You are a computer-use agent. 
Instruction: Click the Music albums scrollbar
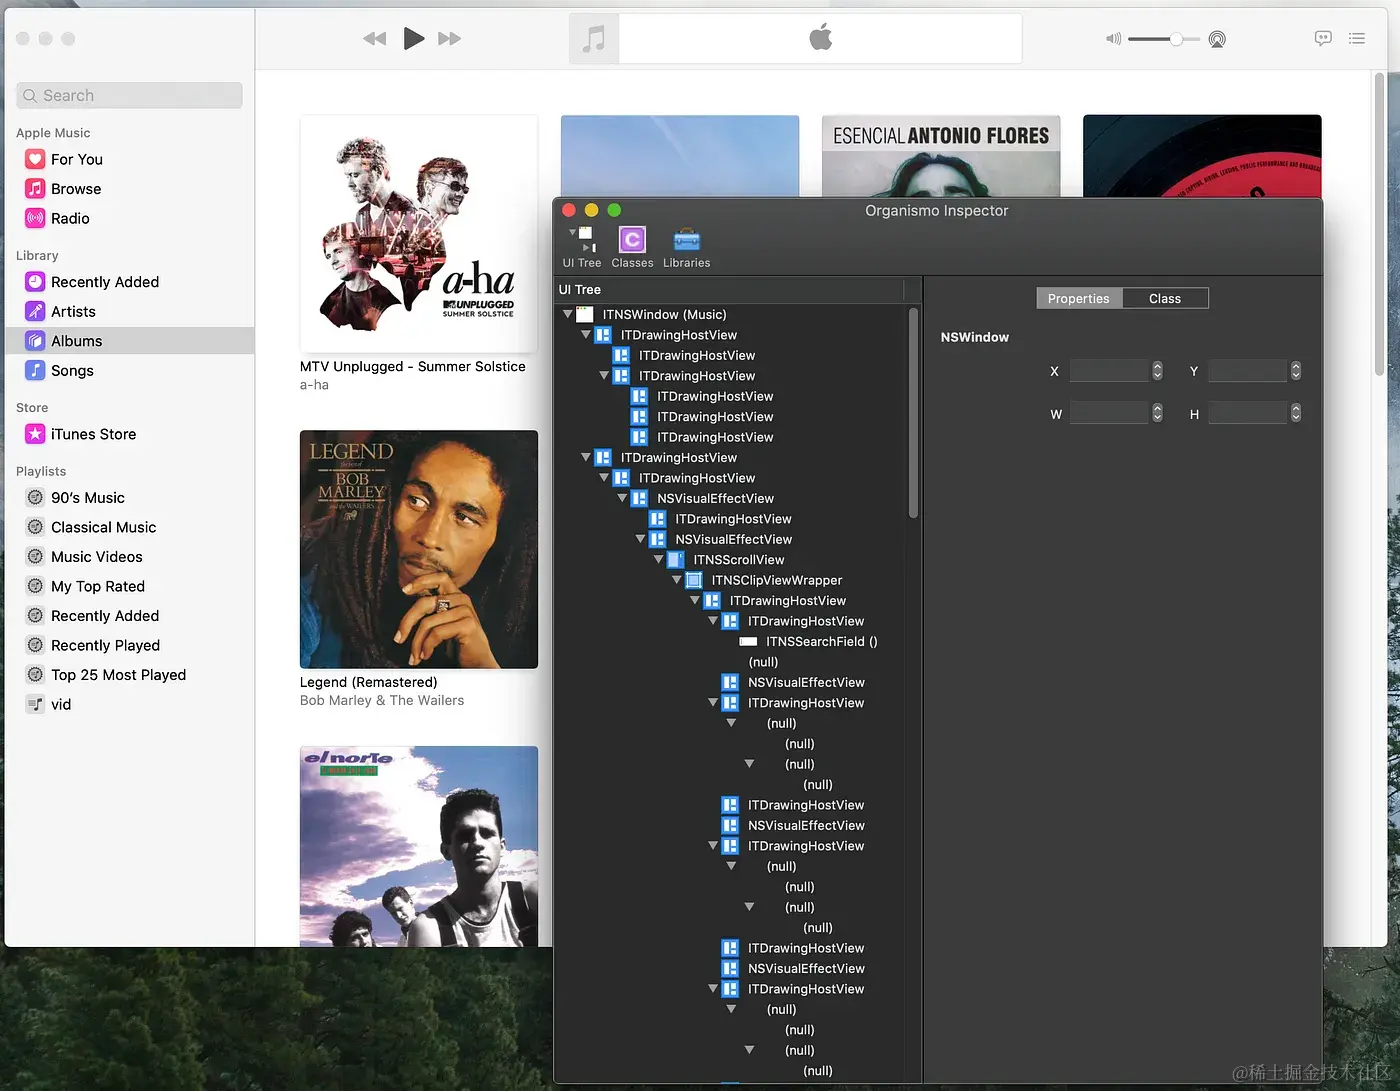1380,225
